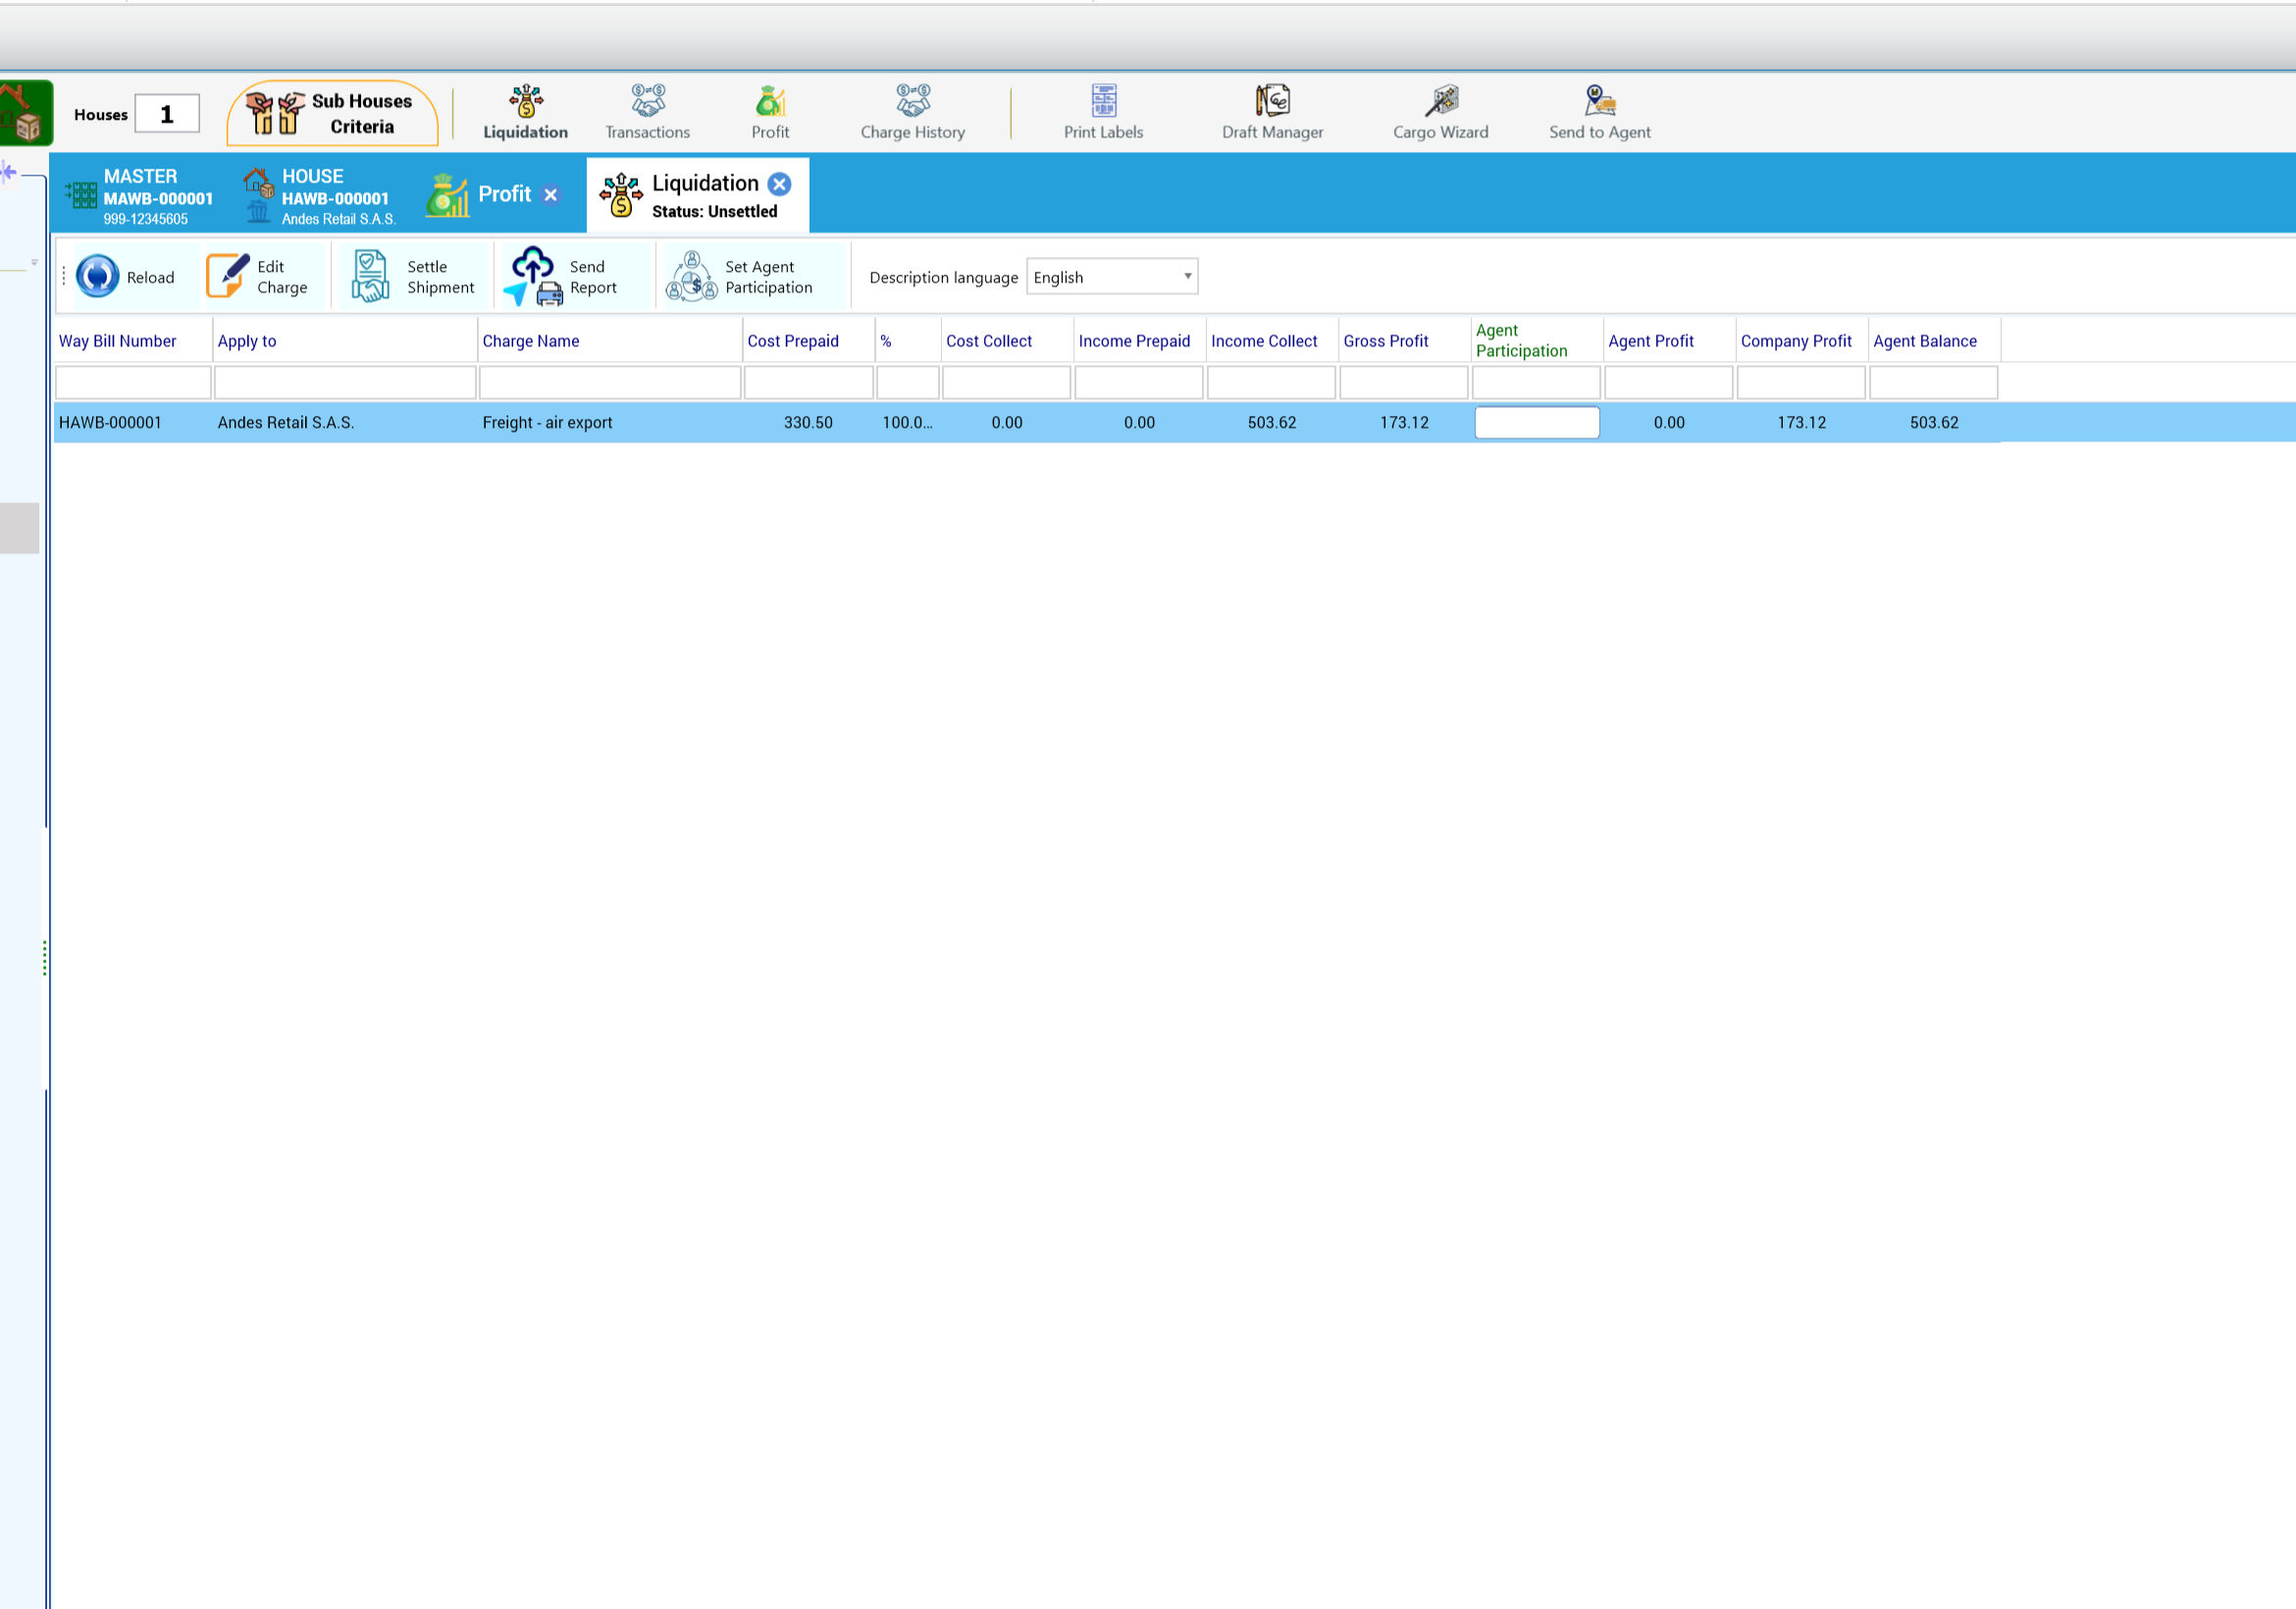
Task: Click the Charge Name filter box
Action: [x=610, y=382]
